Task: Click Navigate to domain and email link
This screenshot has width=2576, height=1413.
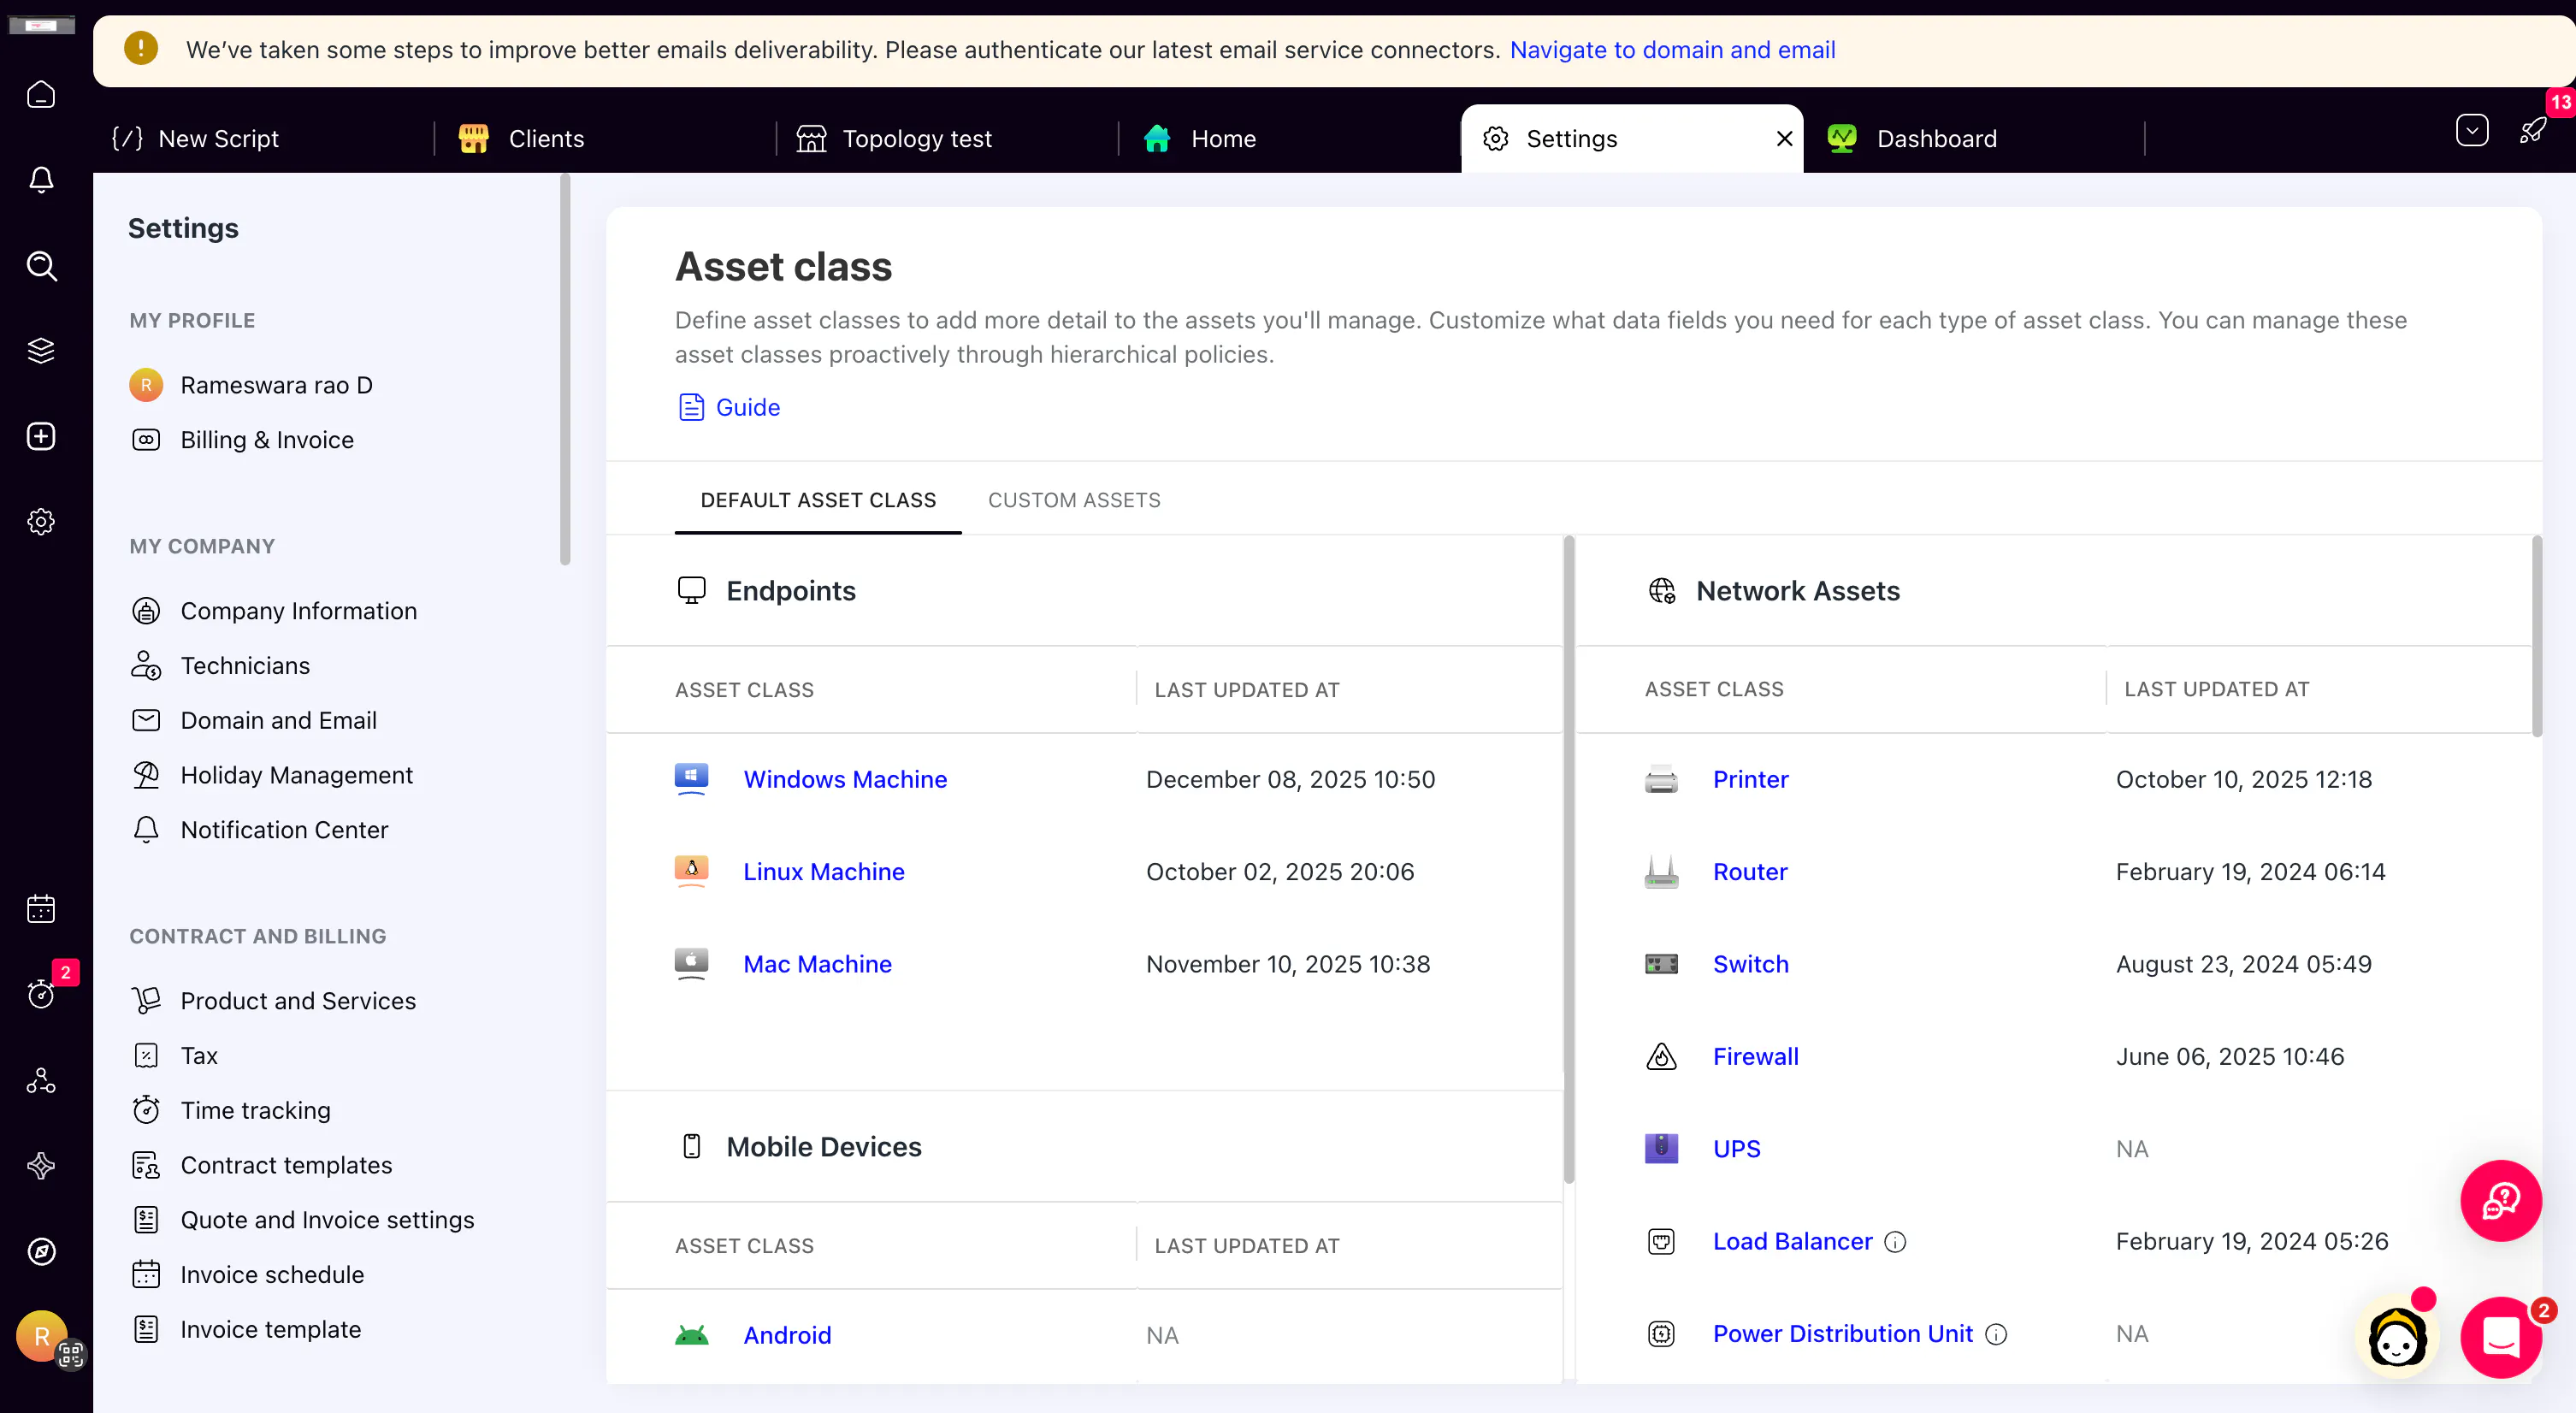Action: (1672, 50)
